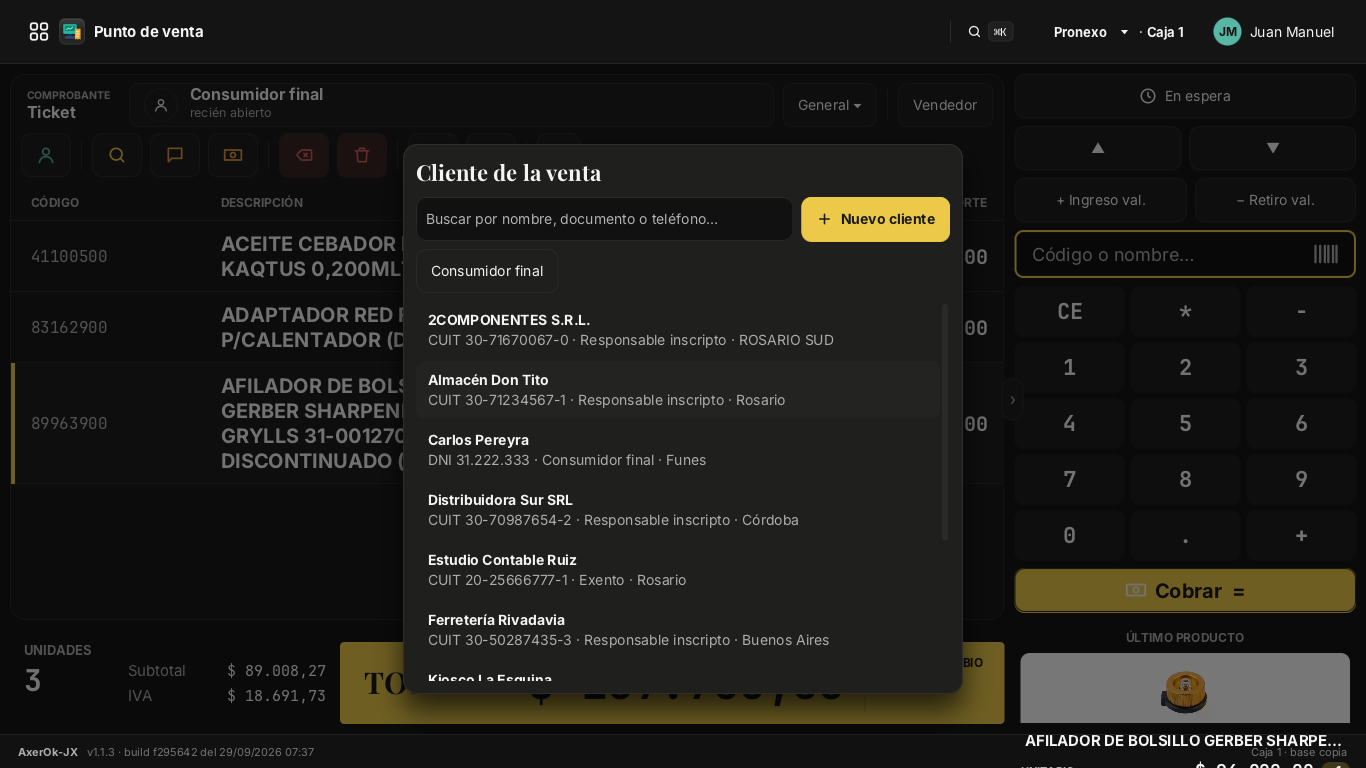Click the person icon beside Consumidor final
This screenshot has width=1366, height=768.
coord(161,105)
